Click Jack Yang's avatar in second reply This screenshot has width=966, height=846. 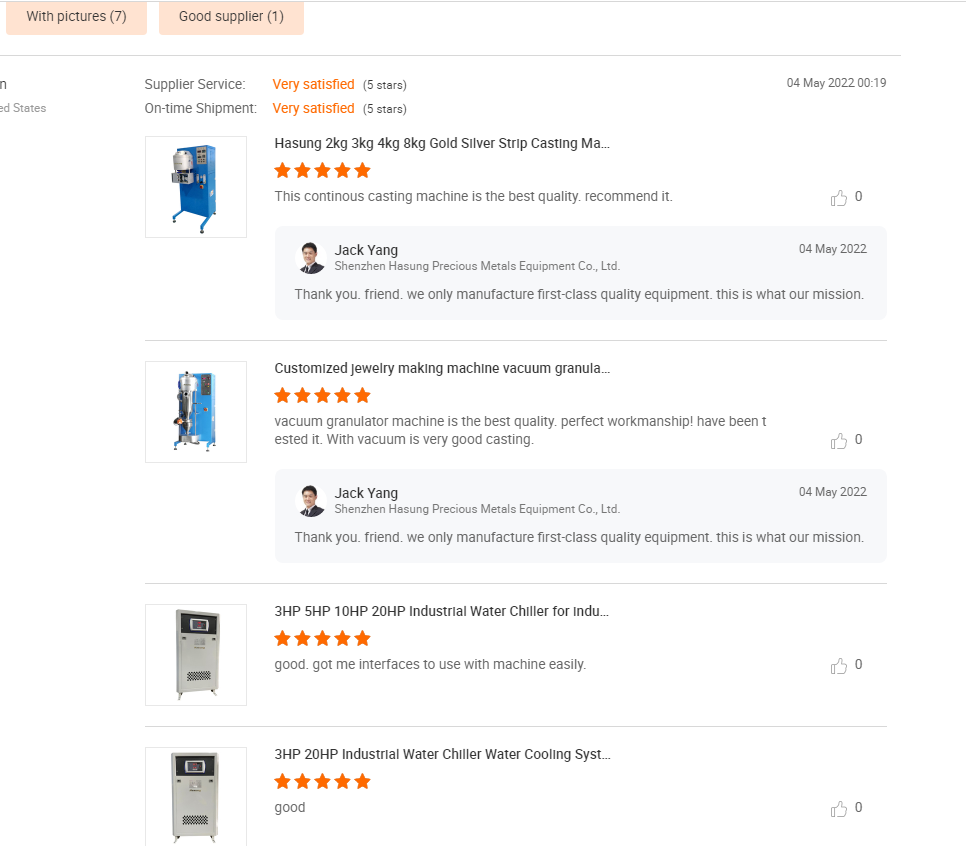[x=312, y=501]
